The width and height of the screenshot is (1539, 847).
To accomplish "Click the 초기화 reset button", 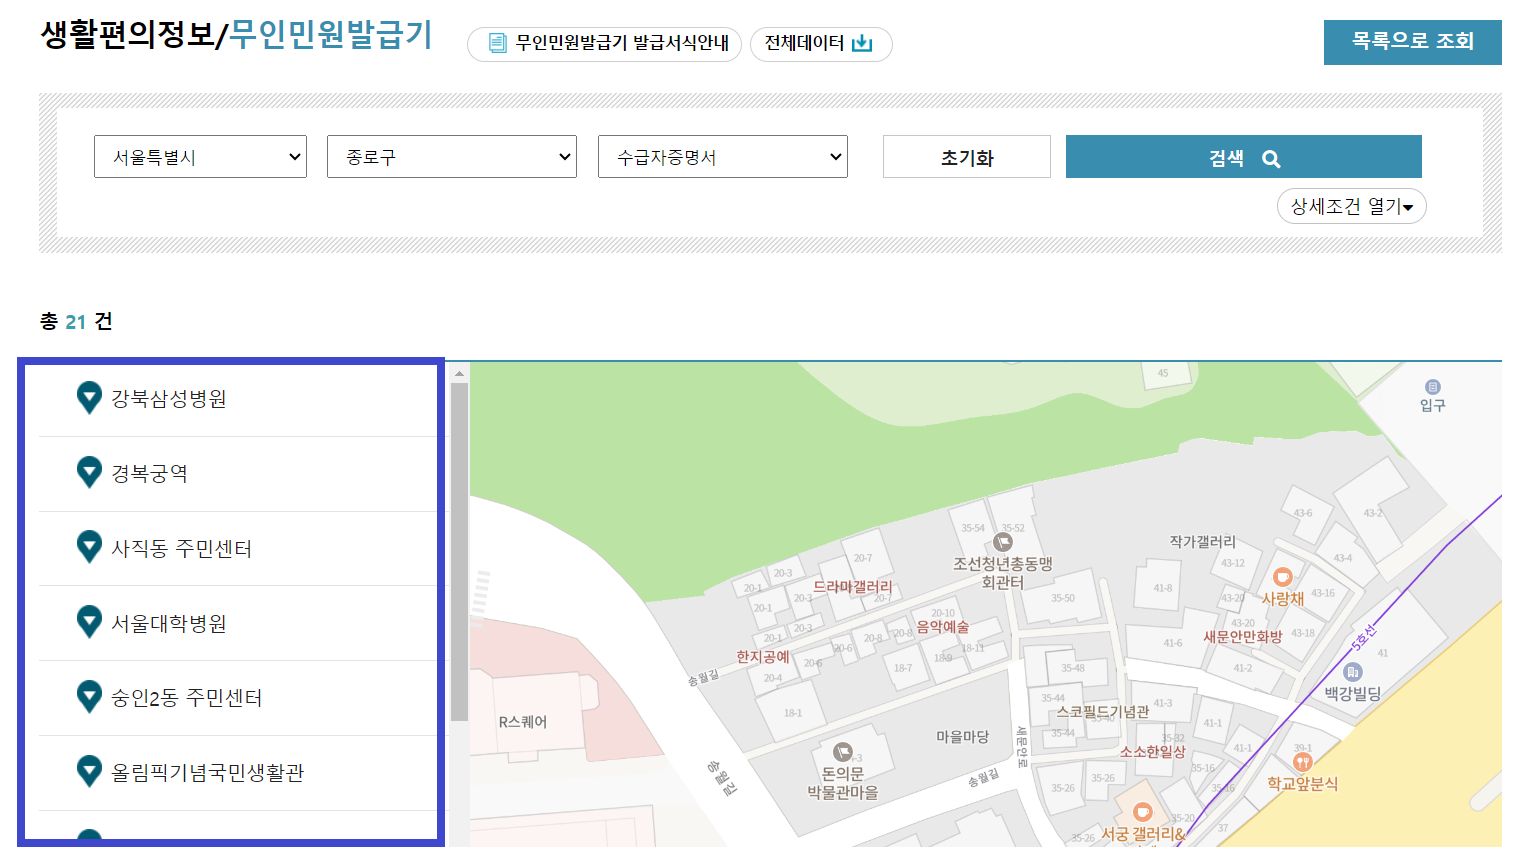I will 965,156.
